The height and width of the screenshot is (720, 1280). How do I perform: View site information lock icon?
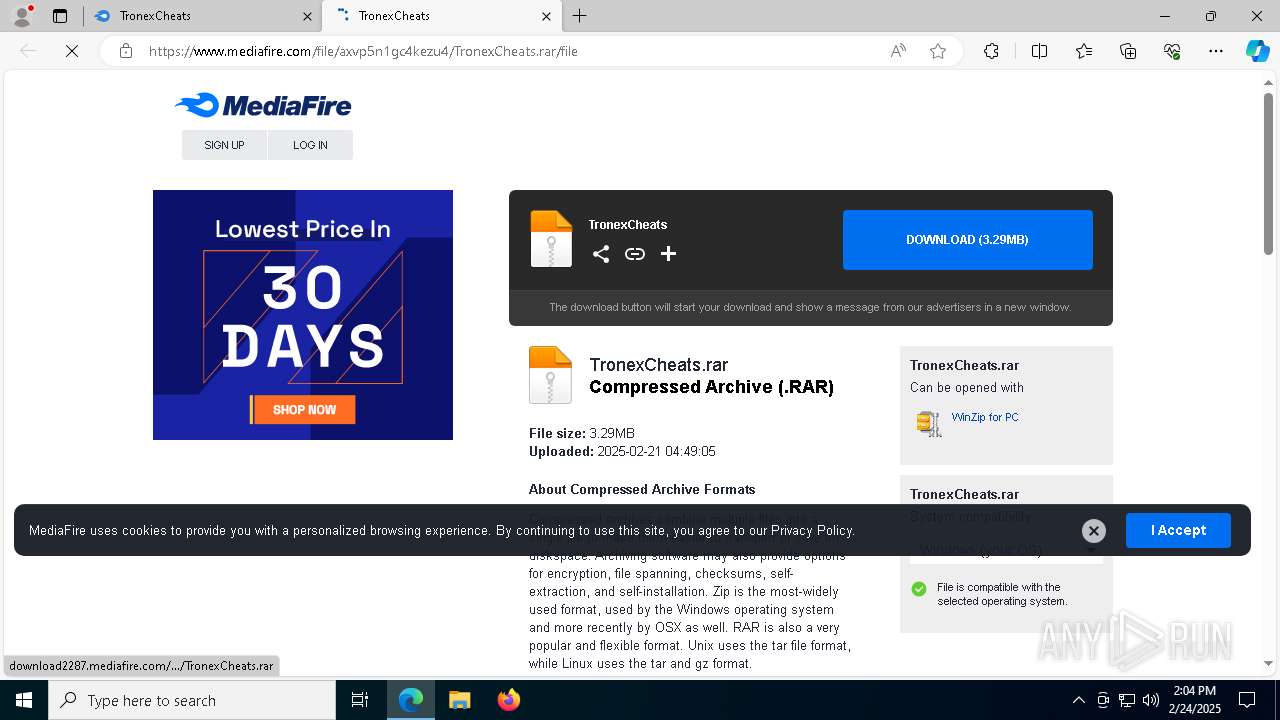click(x=126, y=51)
